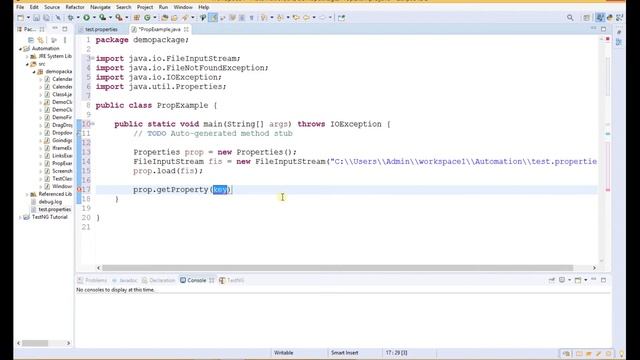Open the Debug button dropdown arrow
Viewport: 640px width, 360px height.
(x=78, y=18)
